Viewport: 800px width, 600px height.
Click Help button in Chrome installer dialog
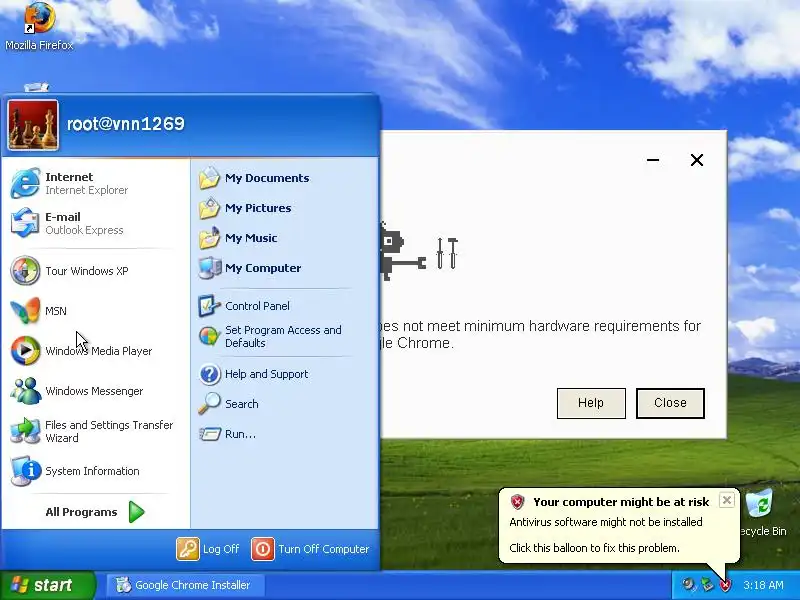[x=591, y=403]
